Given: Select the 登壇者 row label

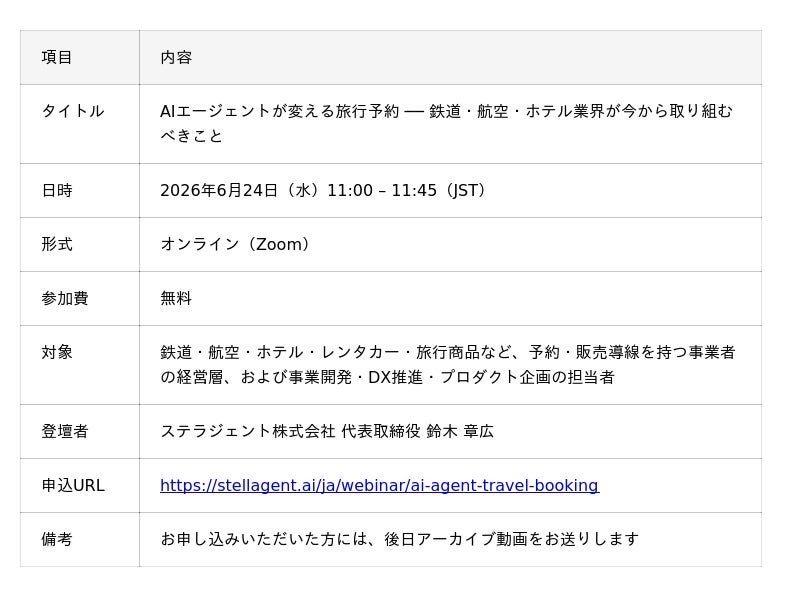Looking at the screenshot, I should pyautogui.click(x=65, y=431).
